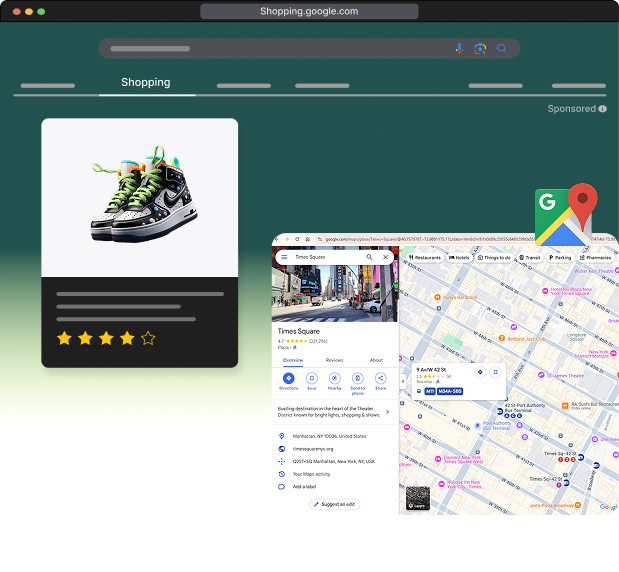The image size is (619, 572).
Task: Save Times Square with the Save icon
Action: [311, 378]
